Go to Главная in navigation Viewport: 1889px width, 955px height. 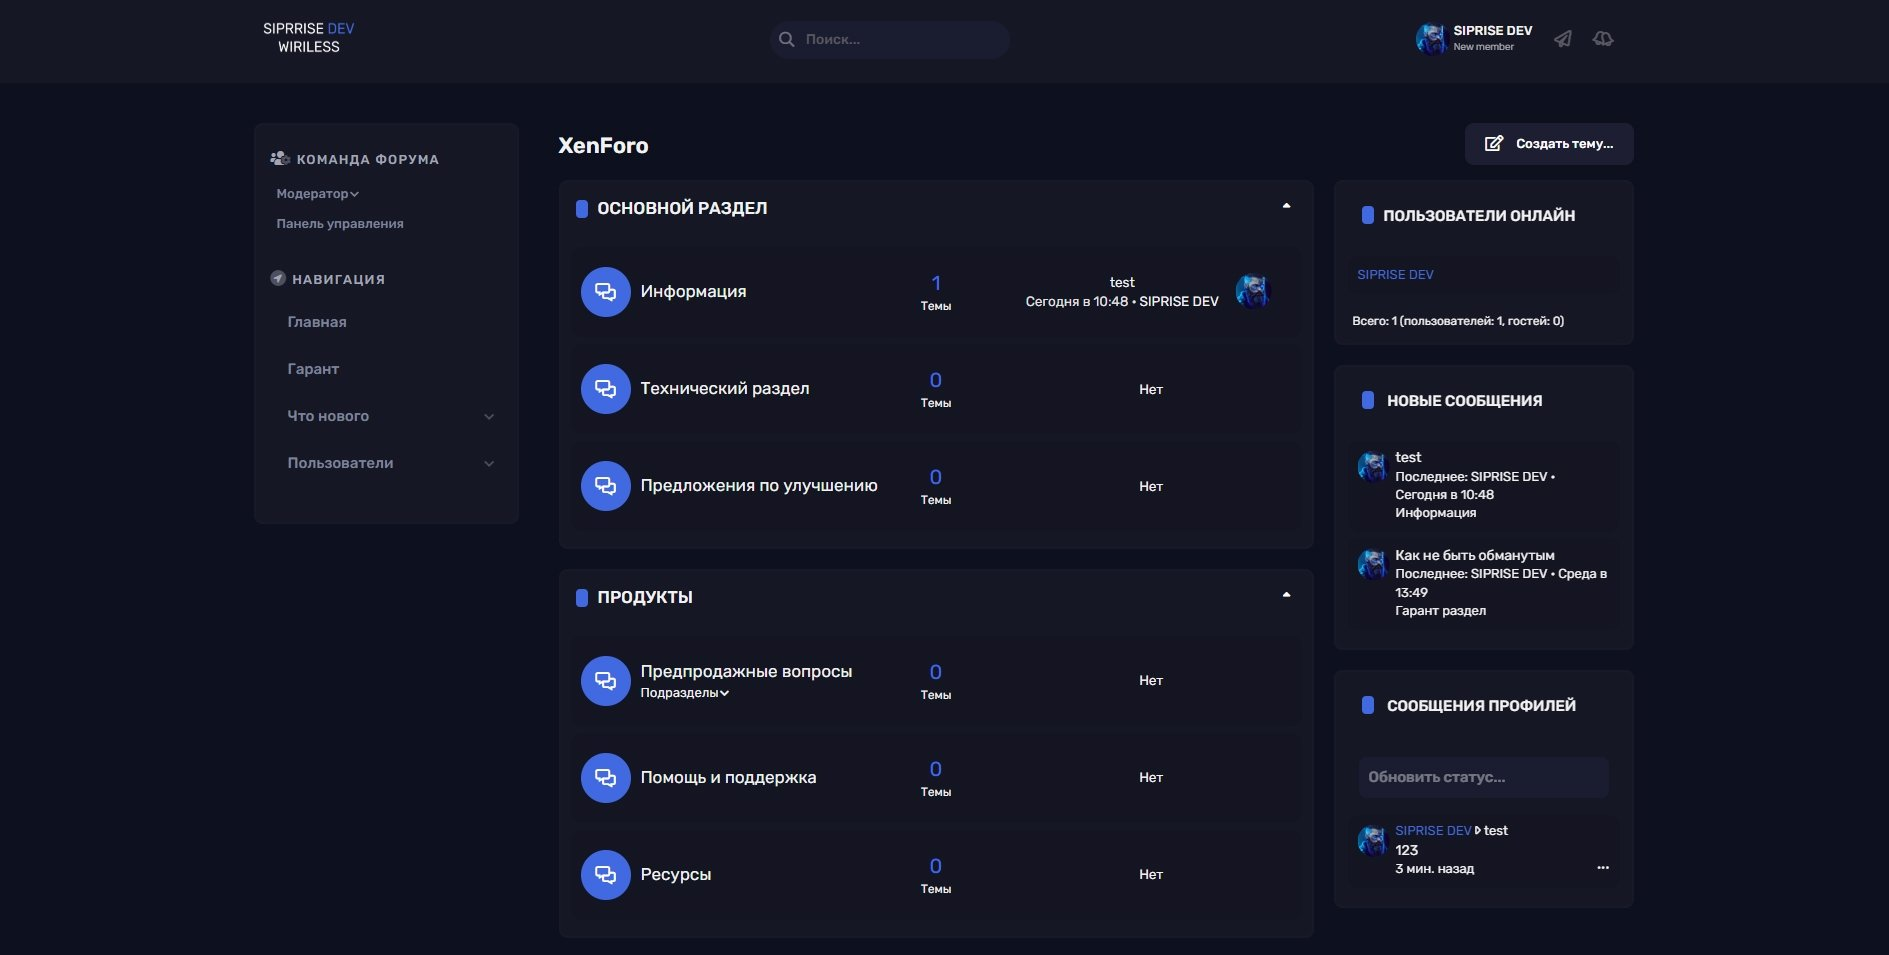(x=317, y=322)
